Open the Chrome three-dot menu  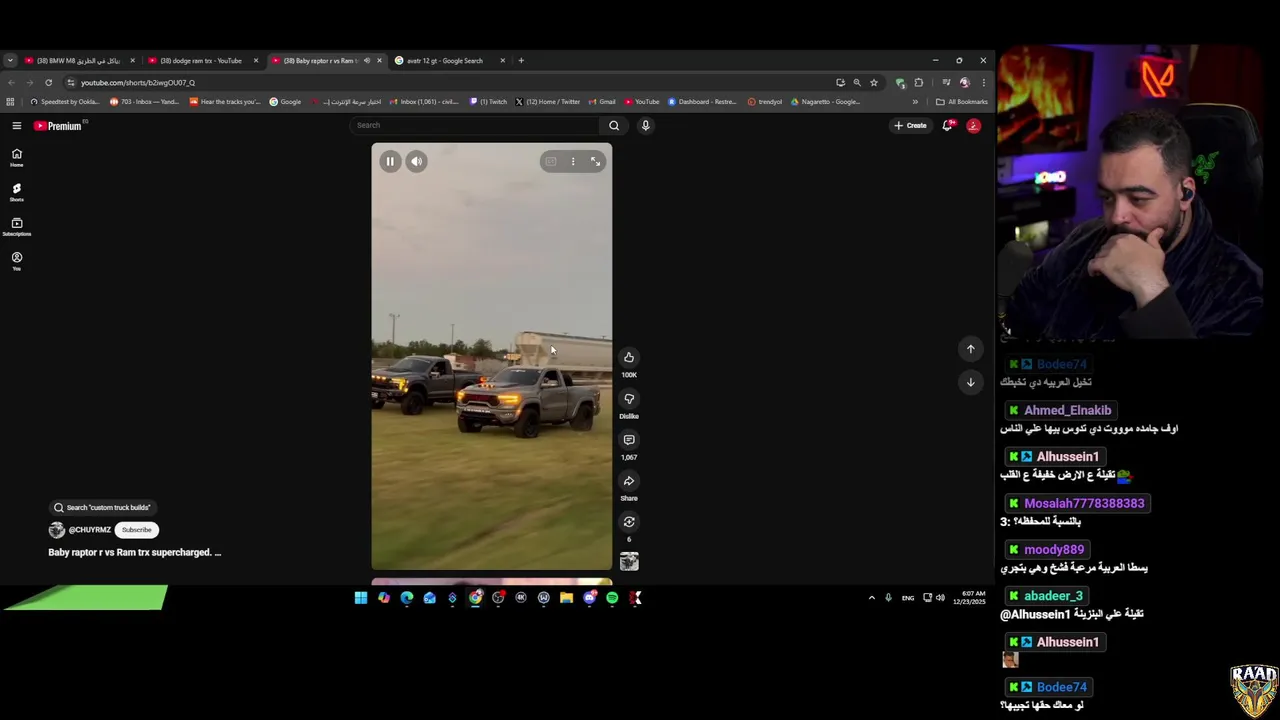983,82
